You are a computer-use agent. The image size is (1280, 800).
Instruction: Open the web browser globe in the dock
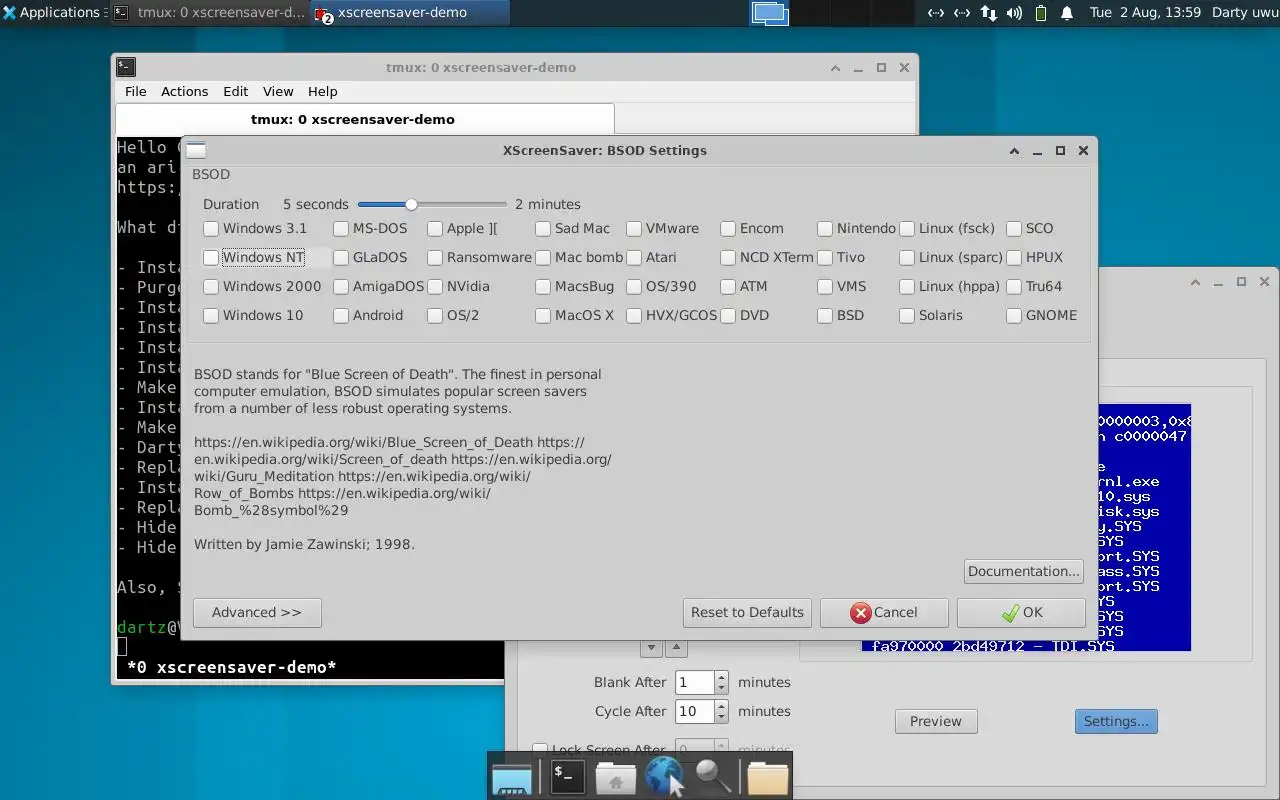(x=664, y=776)
